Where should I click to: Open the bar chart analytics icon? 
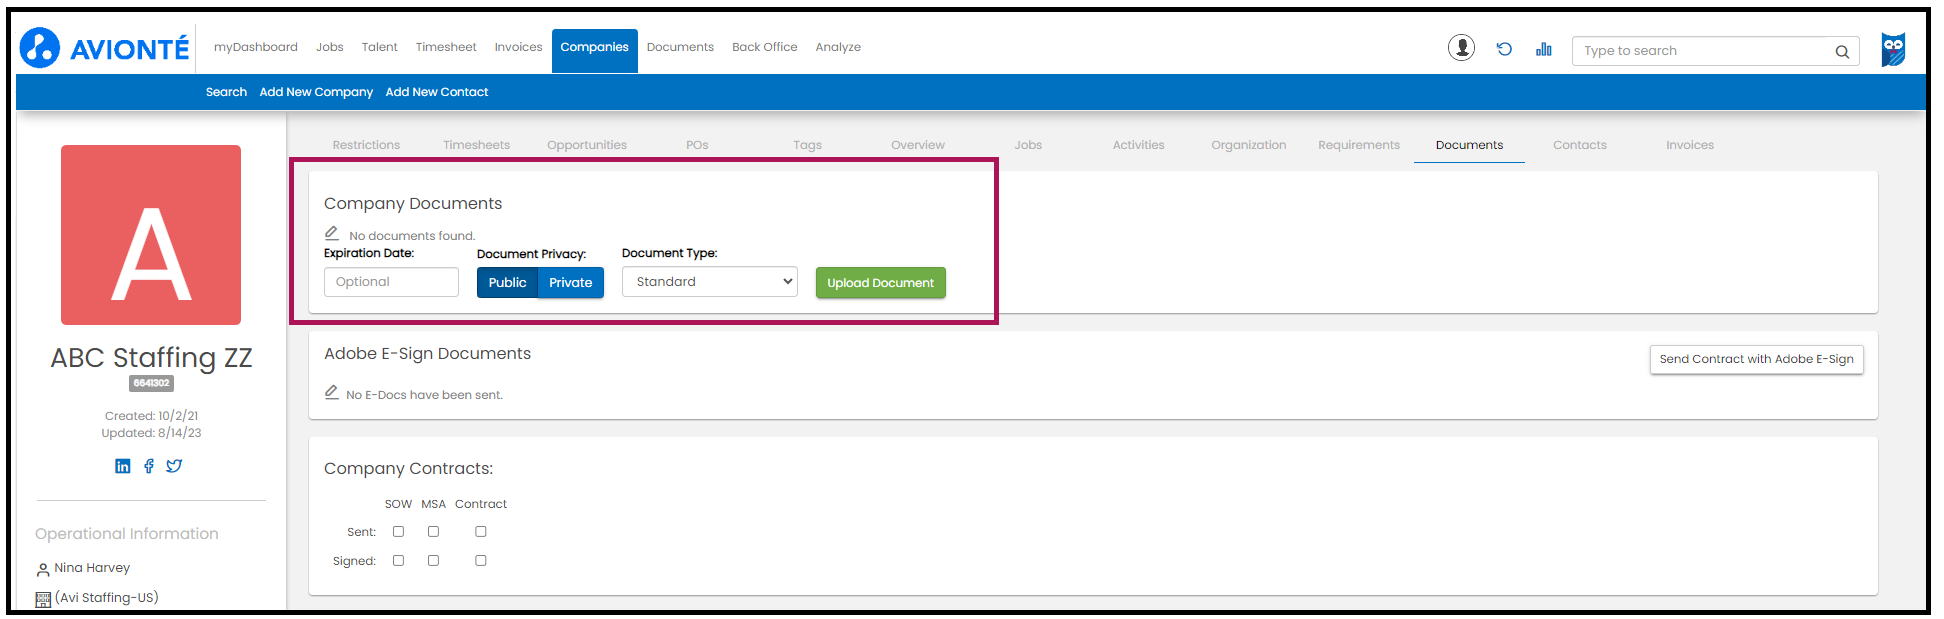tap(1544, 49)
